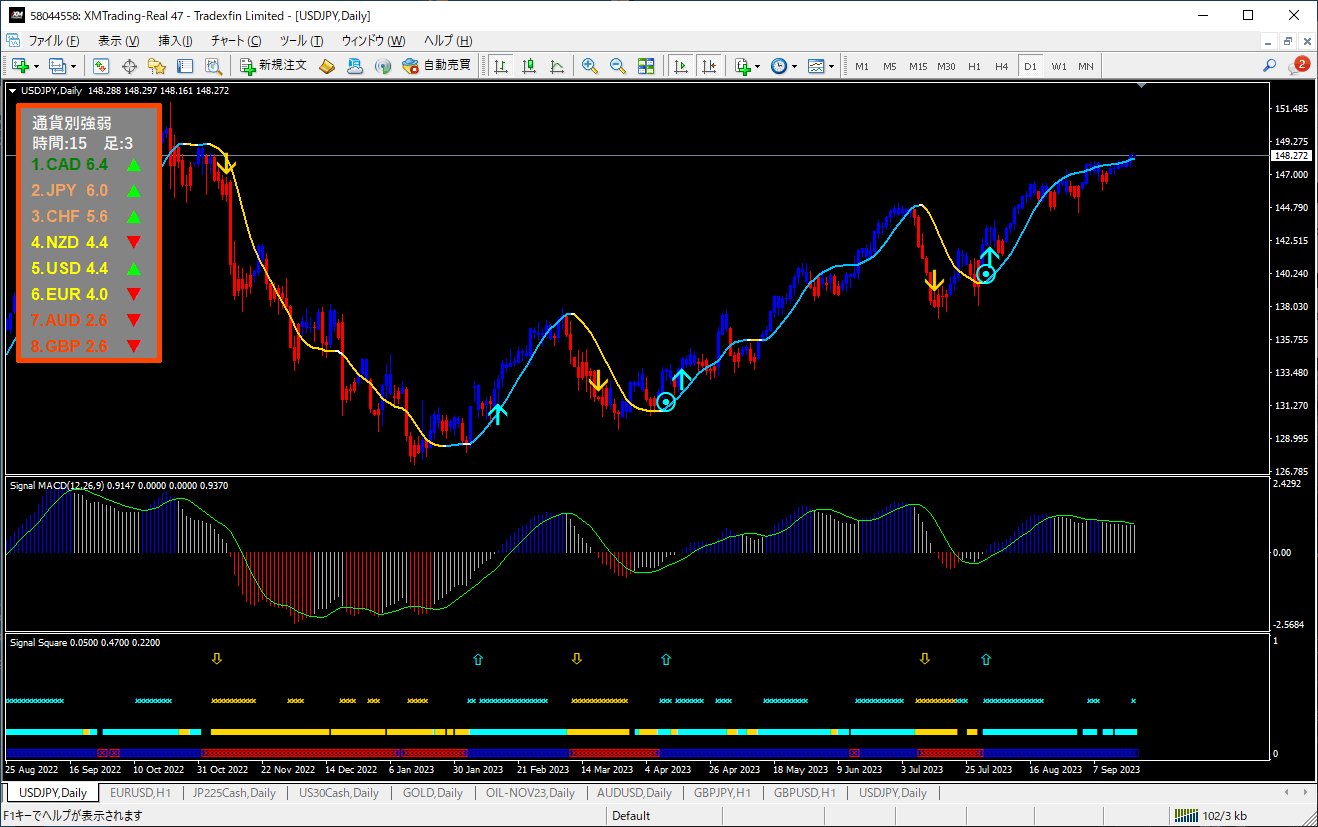Show the Data Window crosshair icon
Screen dimensions: 1318x827
[x=129, y=66]
